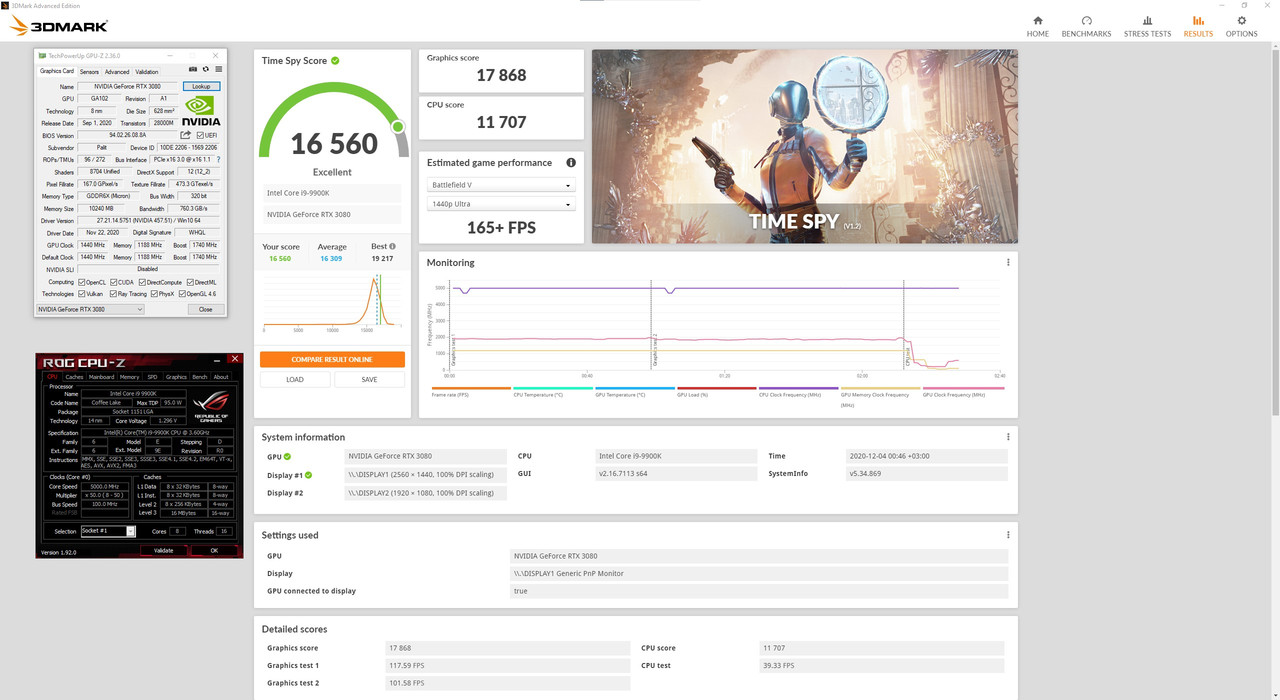
Task: Open the 1440p Ultra preset dropdown
Action: click(501, 204)
